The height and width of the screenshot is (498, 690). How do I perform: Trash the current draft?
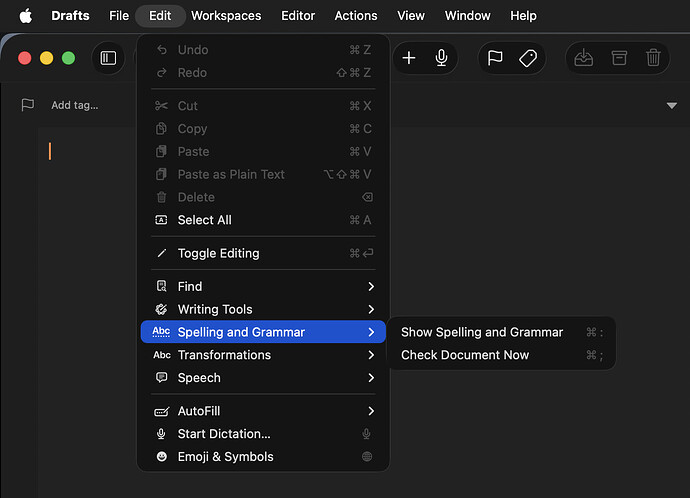click(x=653, y=58)
